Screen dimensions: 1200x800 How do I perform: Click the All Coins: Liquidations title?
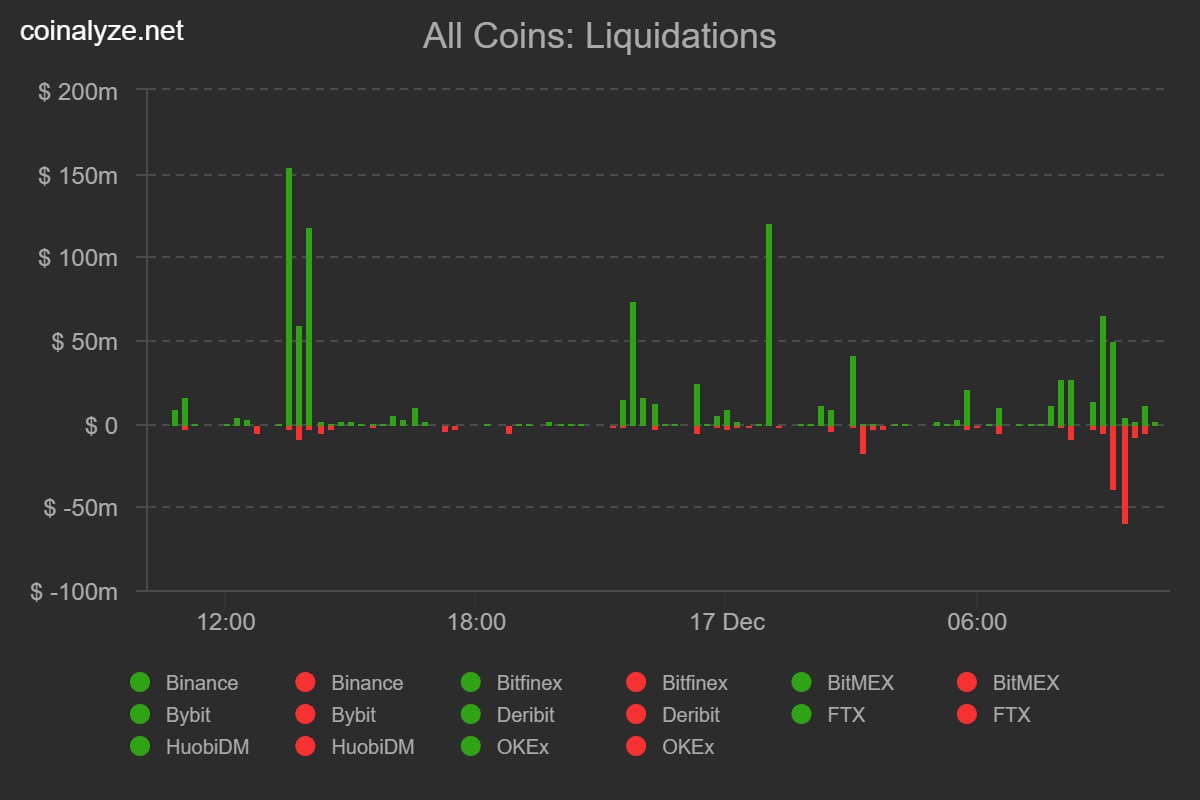coord(599,36)
